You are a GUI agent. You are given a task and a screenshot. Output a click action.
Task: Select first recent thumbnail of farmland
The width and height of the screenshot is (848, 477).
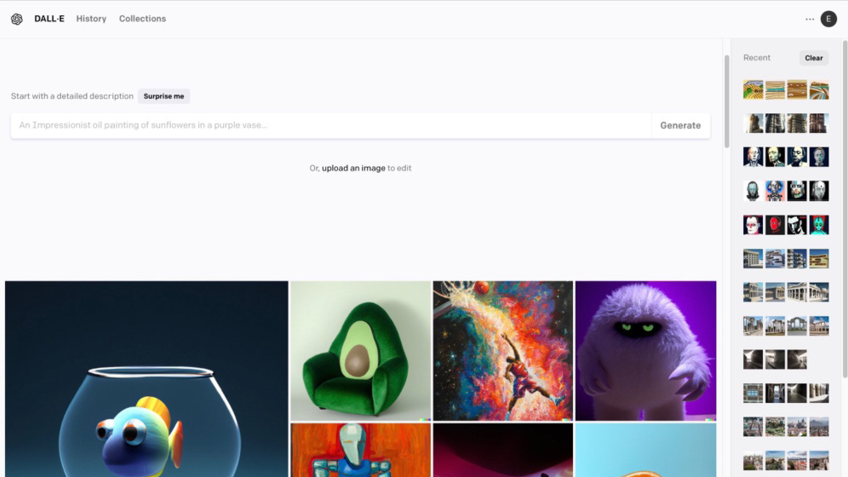click(x=753, y=90)
